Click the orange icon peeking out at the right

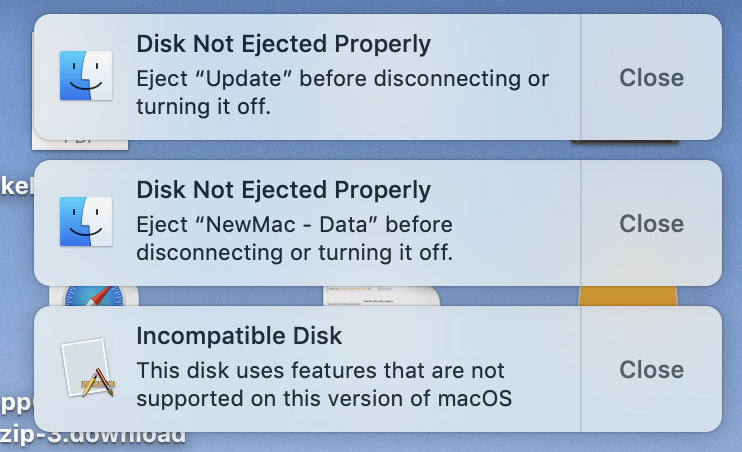628,296
